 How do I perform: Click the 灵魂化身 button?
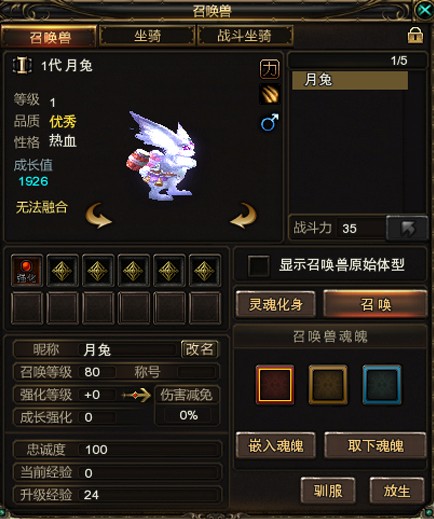(276, 304)
